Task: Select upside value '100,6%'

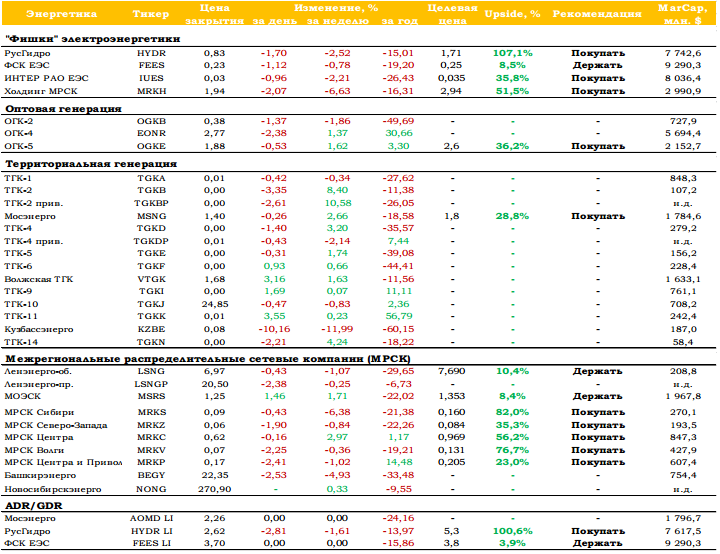Action: pos(512,531)
